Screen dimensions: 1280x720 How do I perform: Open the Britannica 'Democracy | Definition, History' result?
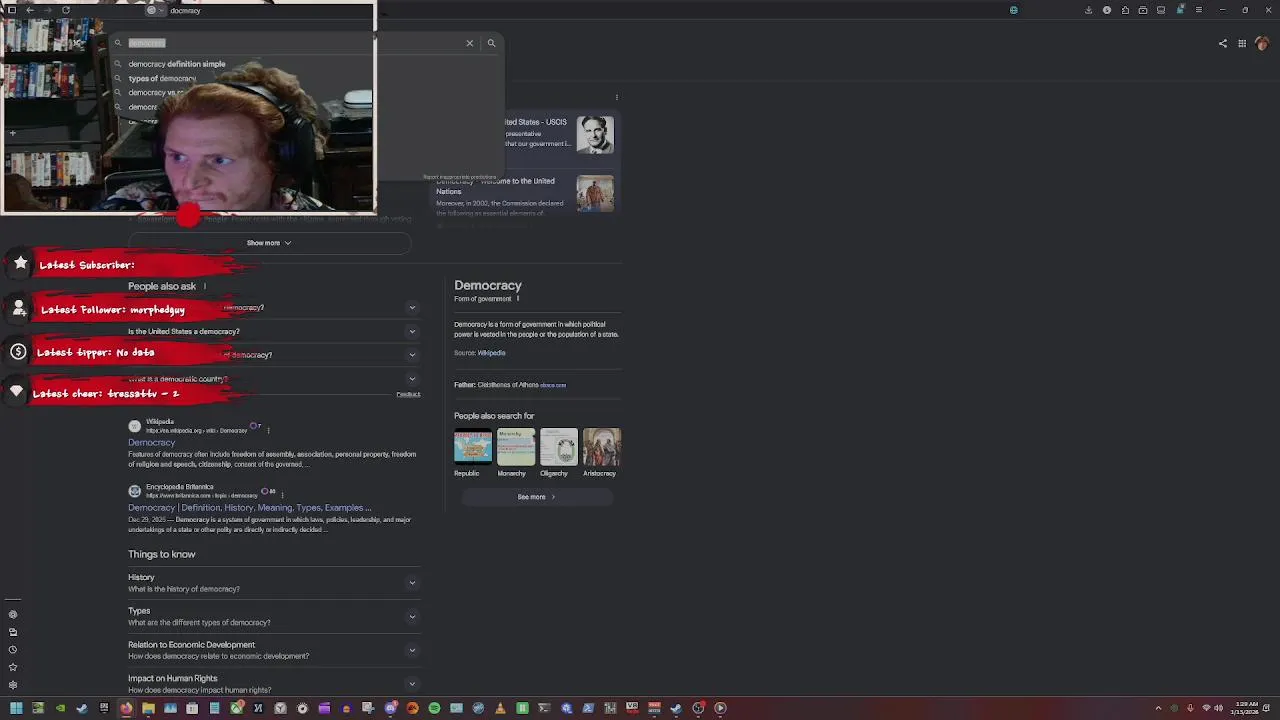pyautogui.click(x=249, y=507)
